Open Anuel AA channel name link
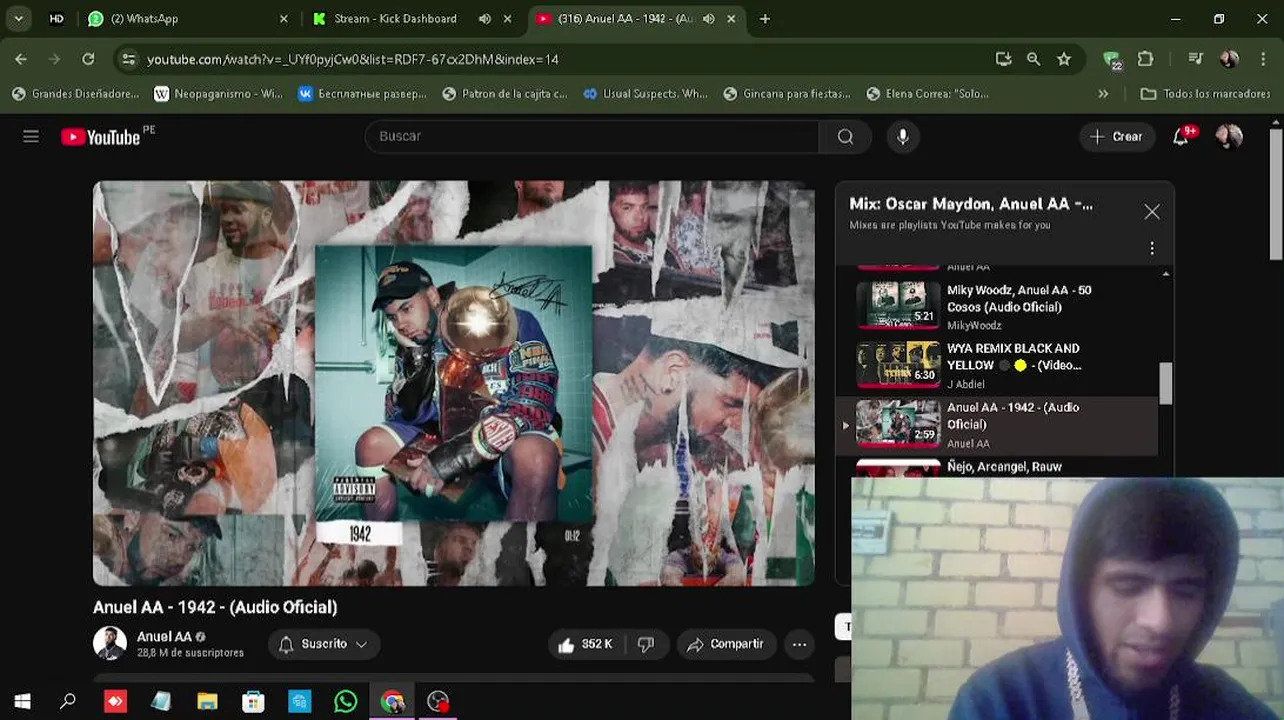This screenshot has height=720, width=1284. pos(164,637)
